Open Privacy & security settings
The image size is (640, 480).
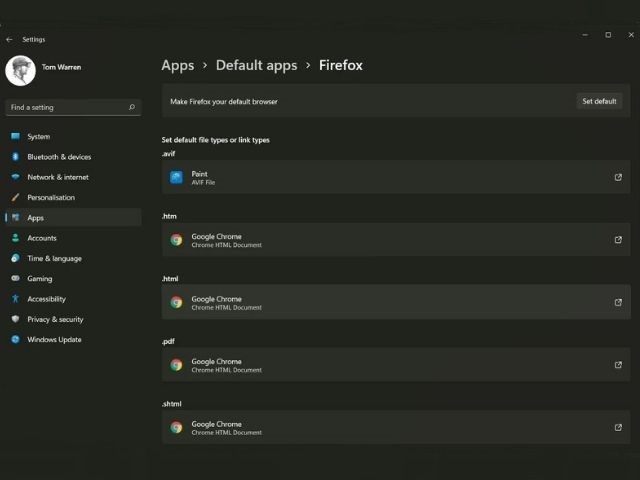pyautogui.click(x=55, y=319)
